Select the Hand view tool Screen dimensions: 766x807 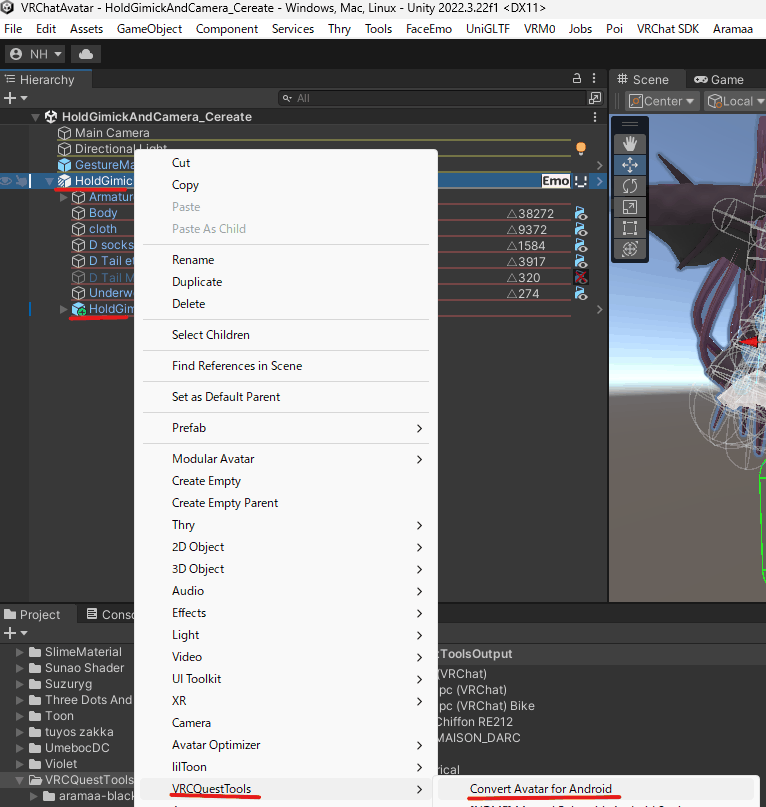coord(630,144)
